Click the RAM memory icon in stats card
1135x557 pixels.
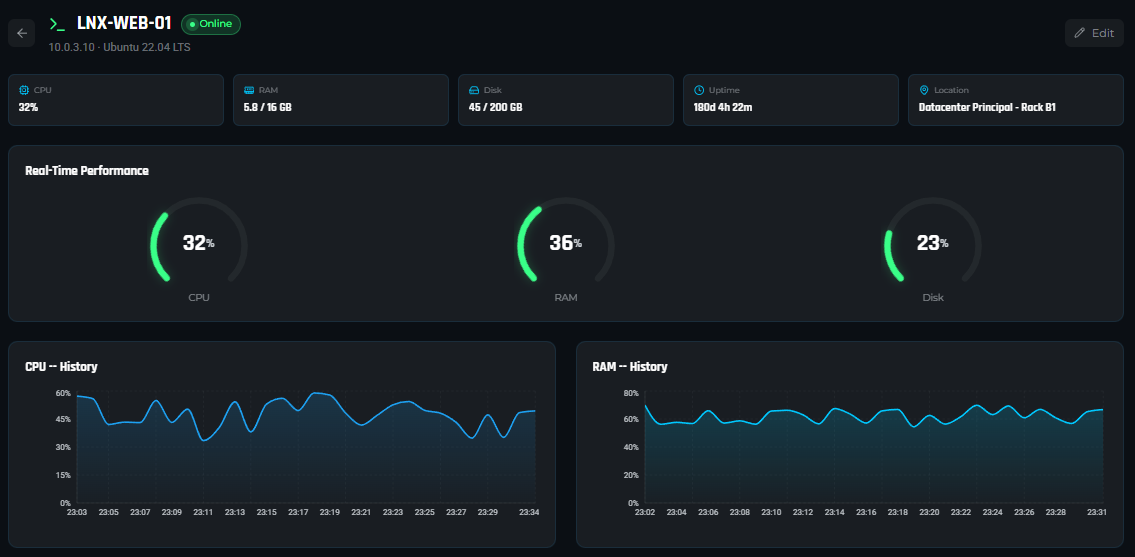coord(249,90)
